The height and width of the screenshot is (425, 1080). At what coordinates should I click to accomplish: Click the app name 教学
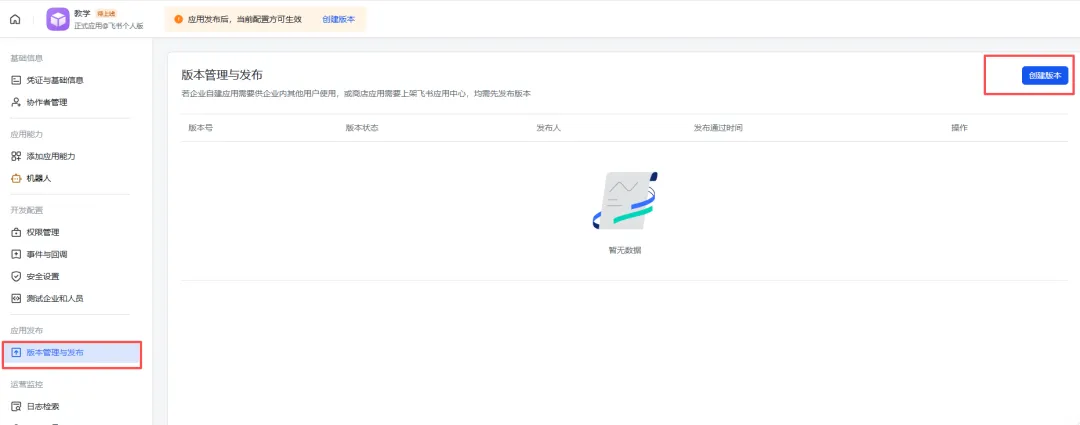[x=82, y=13]
